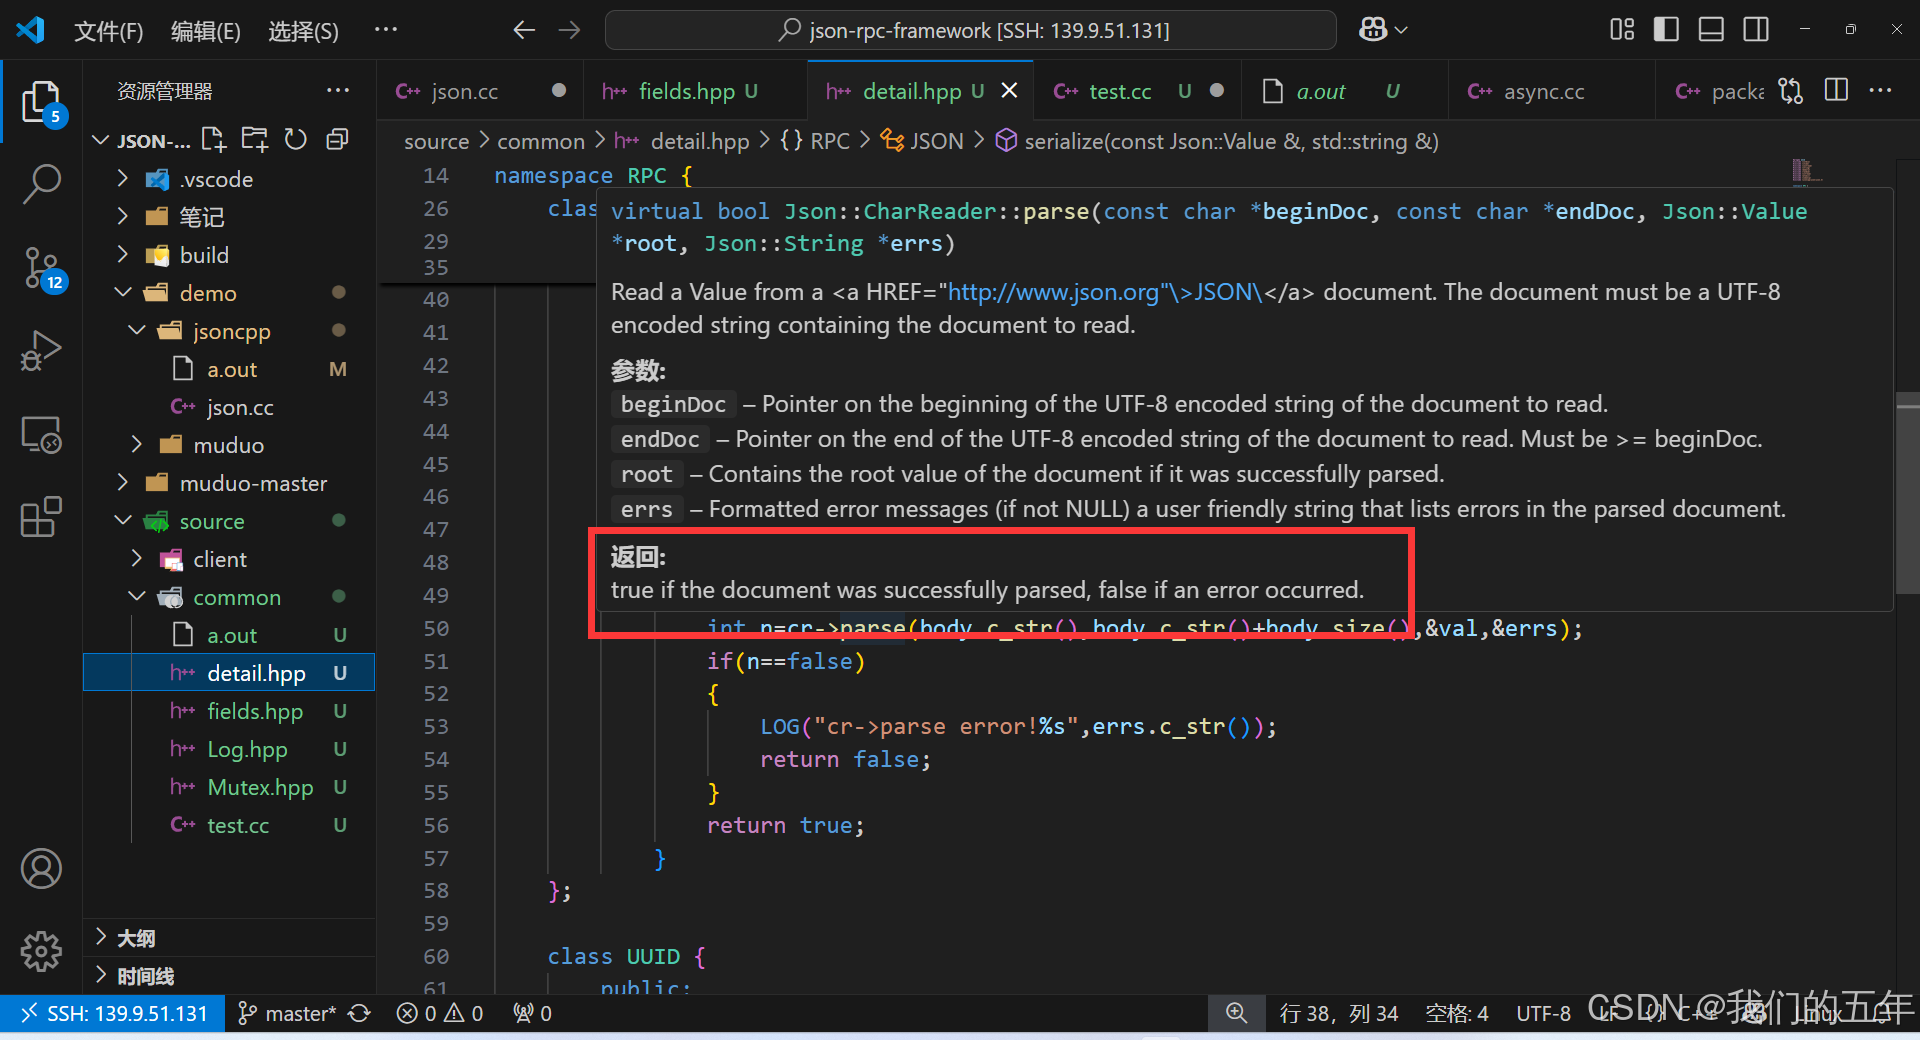Viewport: 1920px width, 1040px height.
Task: Open the Manage settings gear
Action: point(41,951)
